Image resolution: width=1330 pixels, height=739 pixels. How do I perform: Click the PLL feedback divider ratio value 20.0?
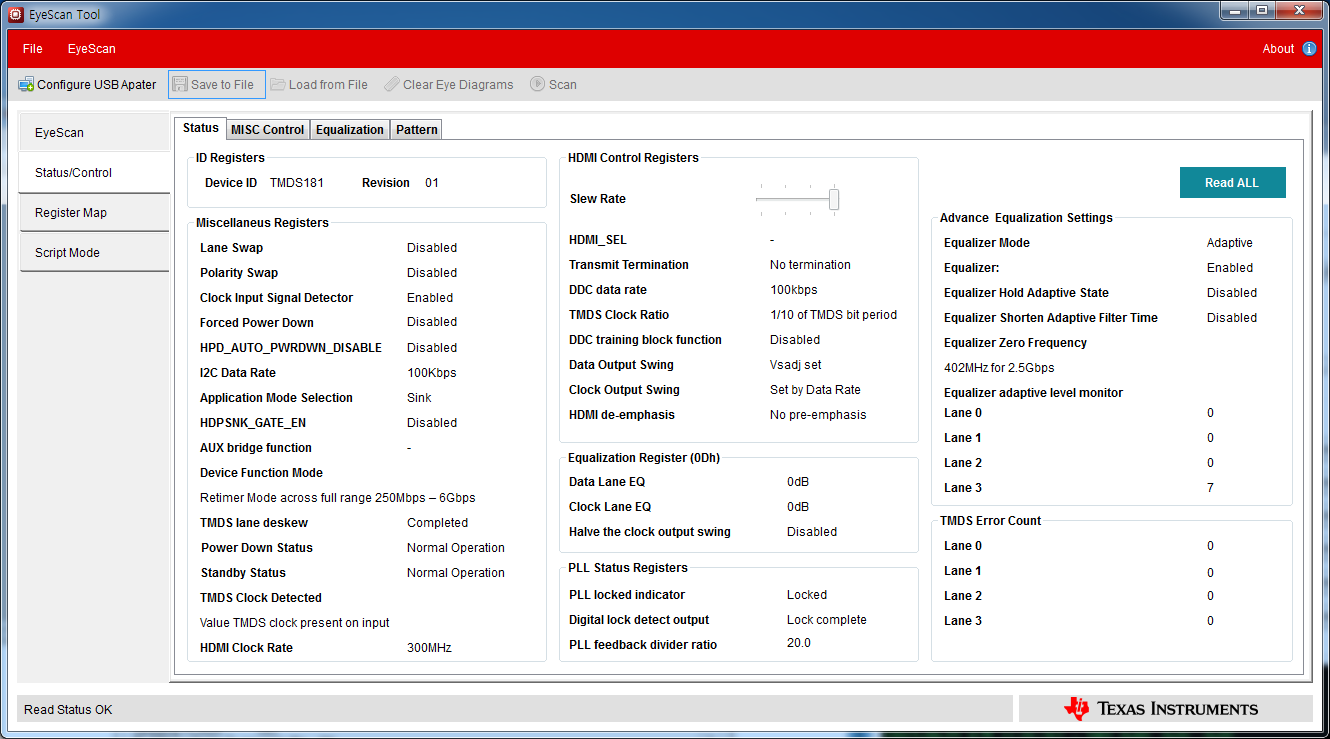(799, 643)
